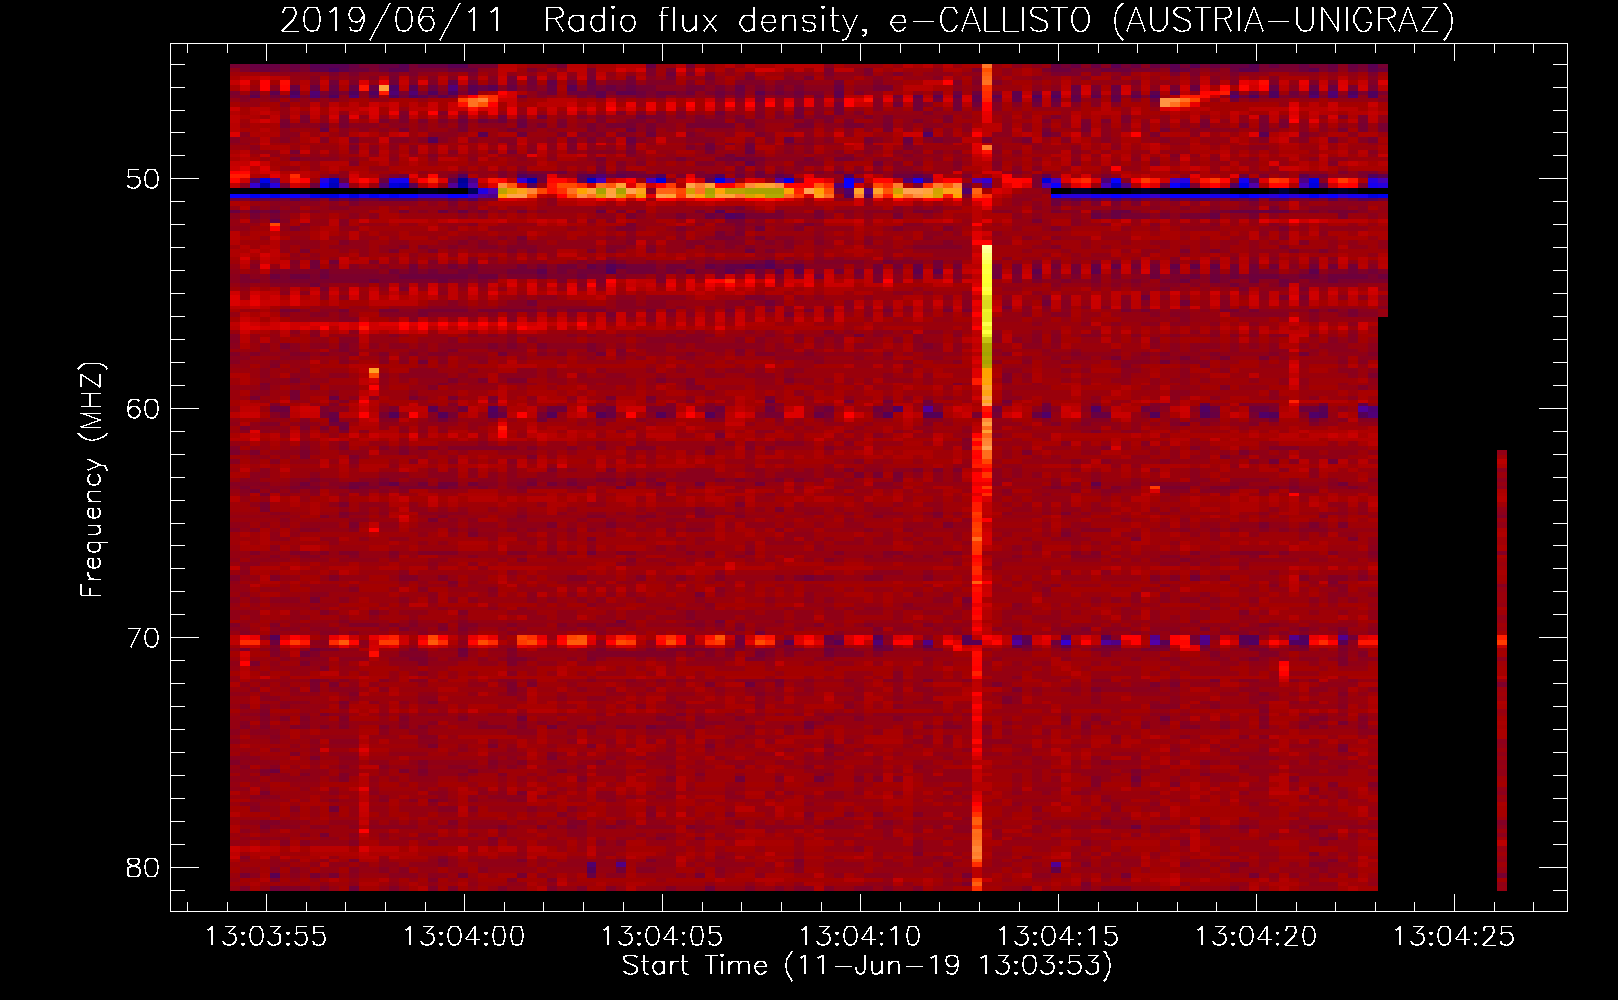Click the 80 frequency tick label
Image resolution: width=1618 pixels, height=1000 pixels.
coord(143,867)
